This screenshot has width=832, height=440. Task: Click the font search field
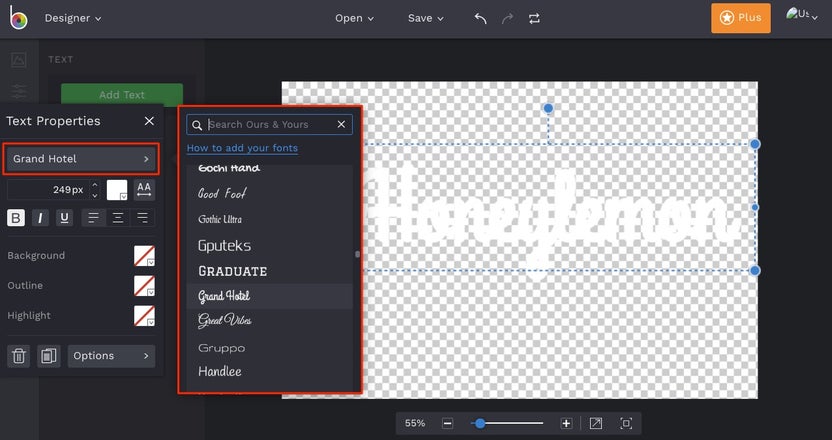[x=271, y=125]
